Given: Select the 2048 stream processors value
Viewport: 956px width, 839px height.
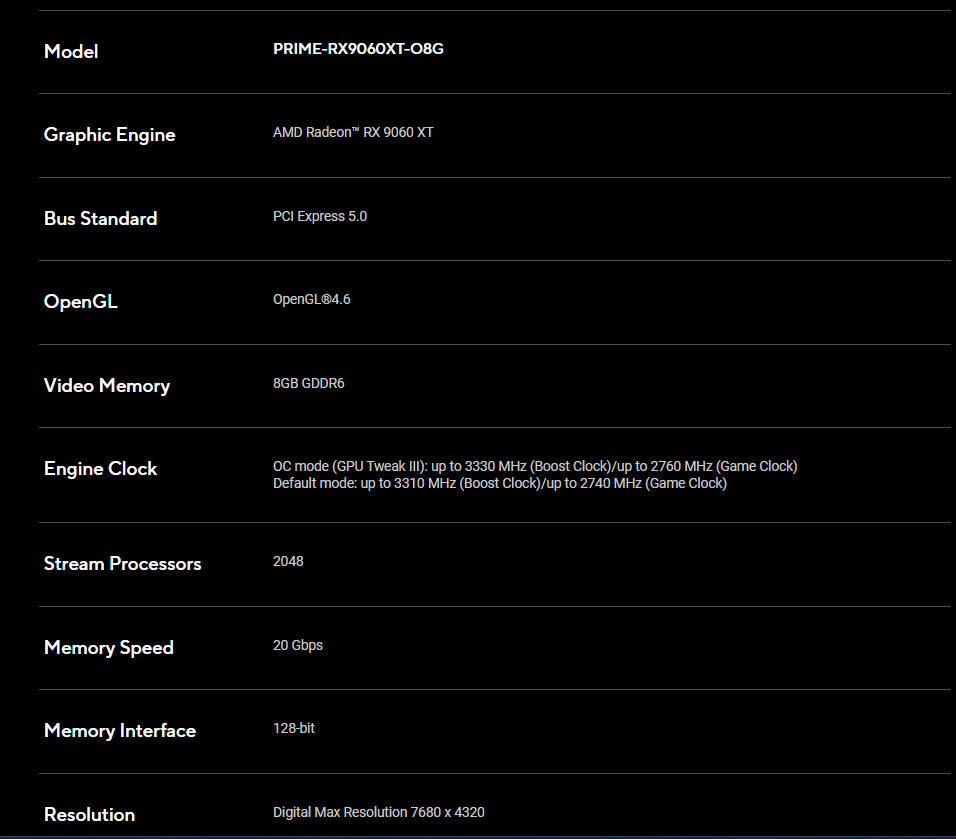Looking at the screenshot, I should point(288,561).
